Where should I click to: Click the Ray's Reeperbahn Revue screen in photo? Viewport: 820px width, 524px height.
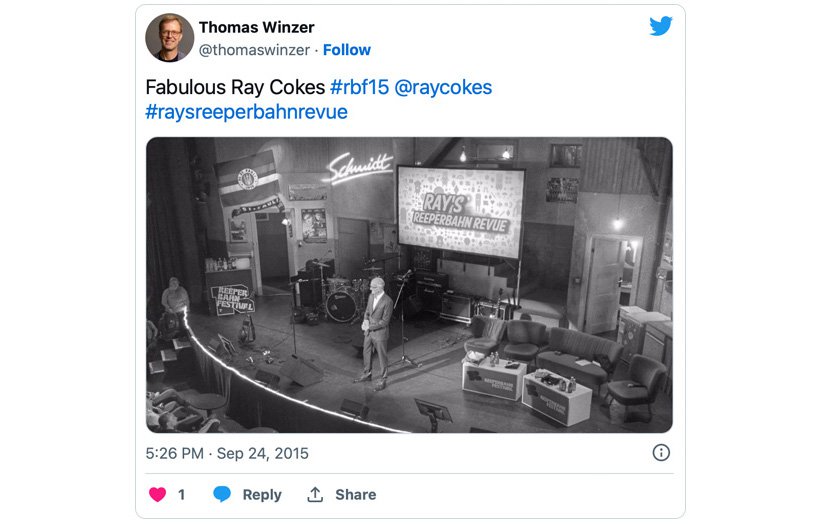click(x=461, y=212)
